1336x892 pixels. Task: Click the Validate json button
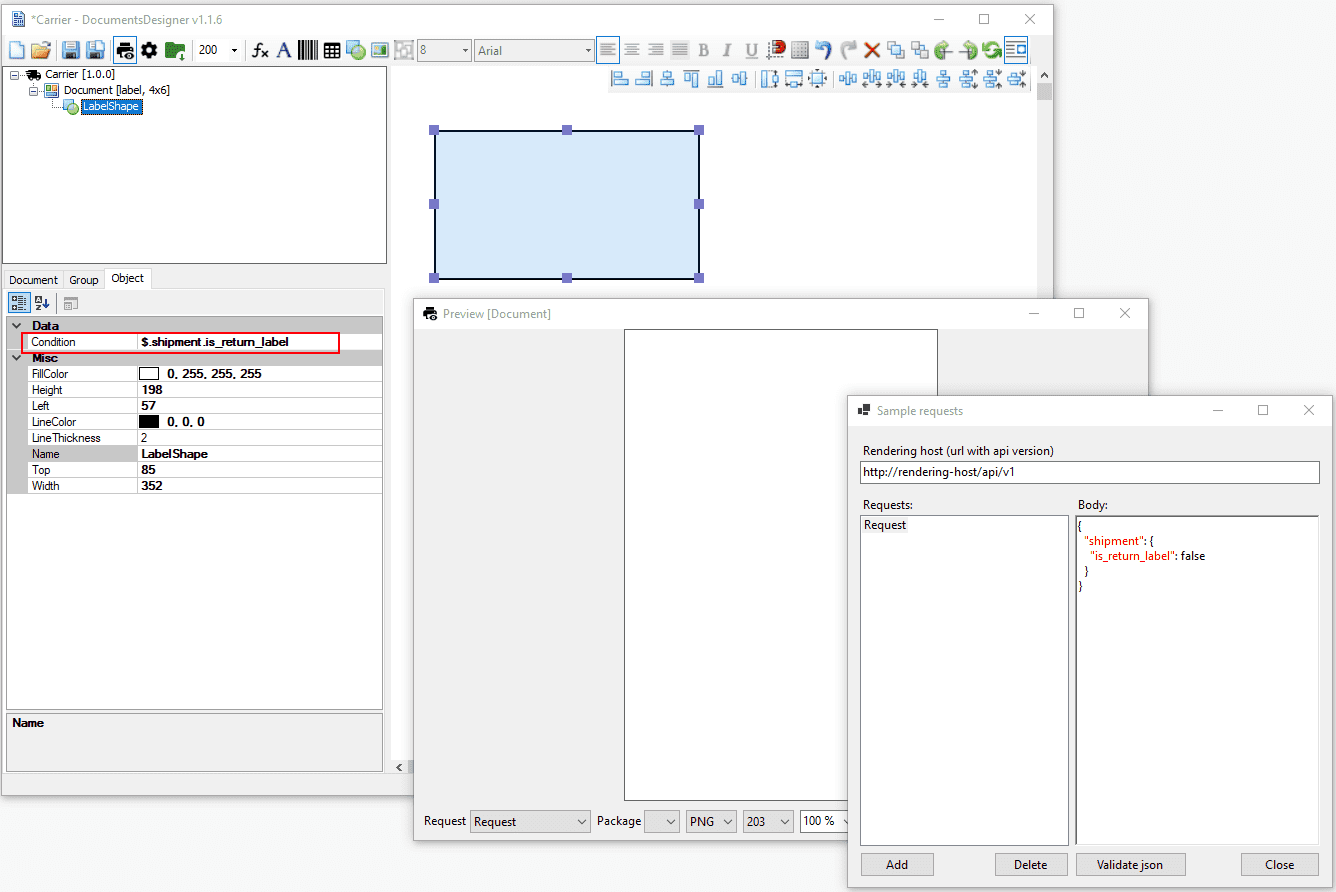tap(1130, 865)
